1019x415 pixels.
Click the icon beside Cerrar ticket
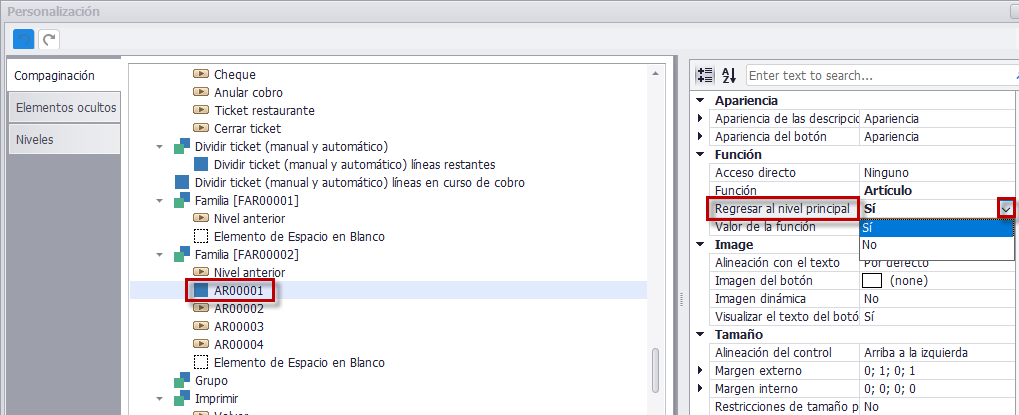(201, 129)
